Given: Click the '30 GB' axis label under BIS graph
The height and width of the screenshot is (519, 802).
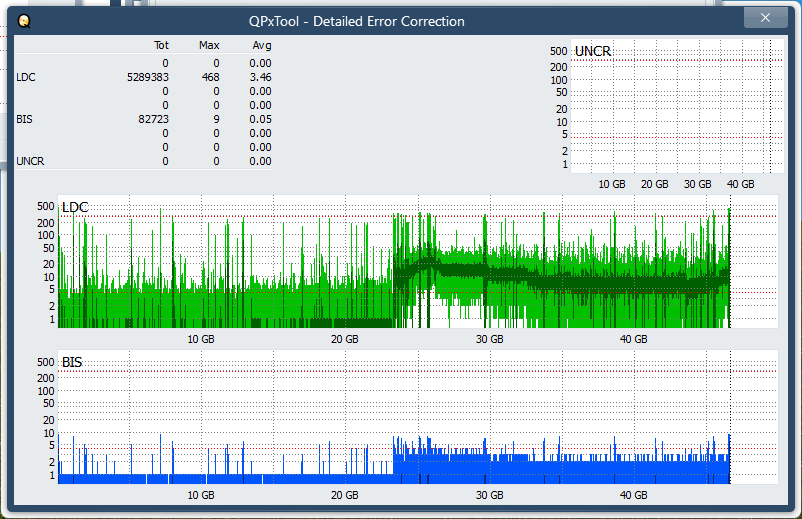Looking at the screenshot, I should click(x=489, y=495).
